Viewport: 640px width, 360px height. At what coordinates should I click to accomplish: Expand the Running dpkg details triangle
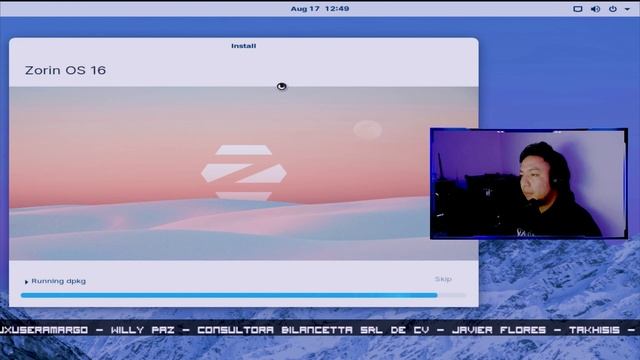coord(27,282)
